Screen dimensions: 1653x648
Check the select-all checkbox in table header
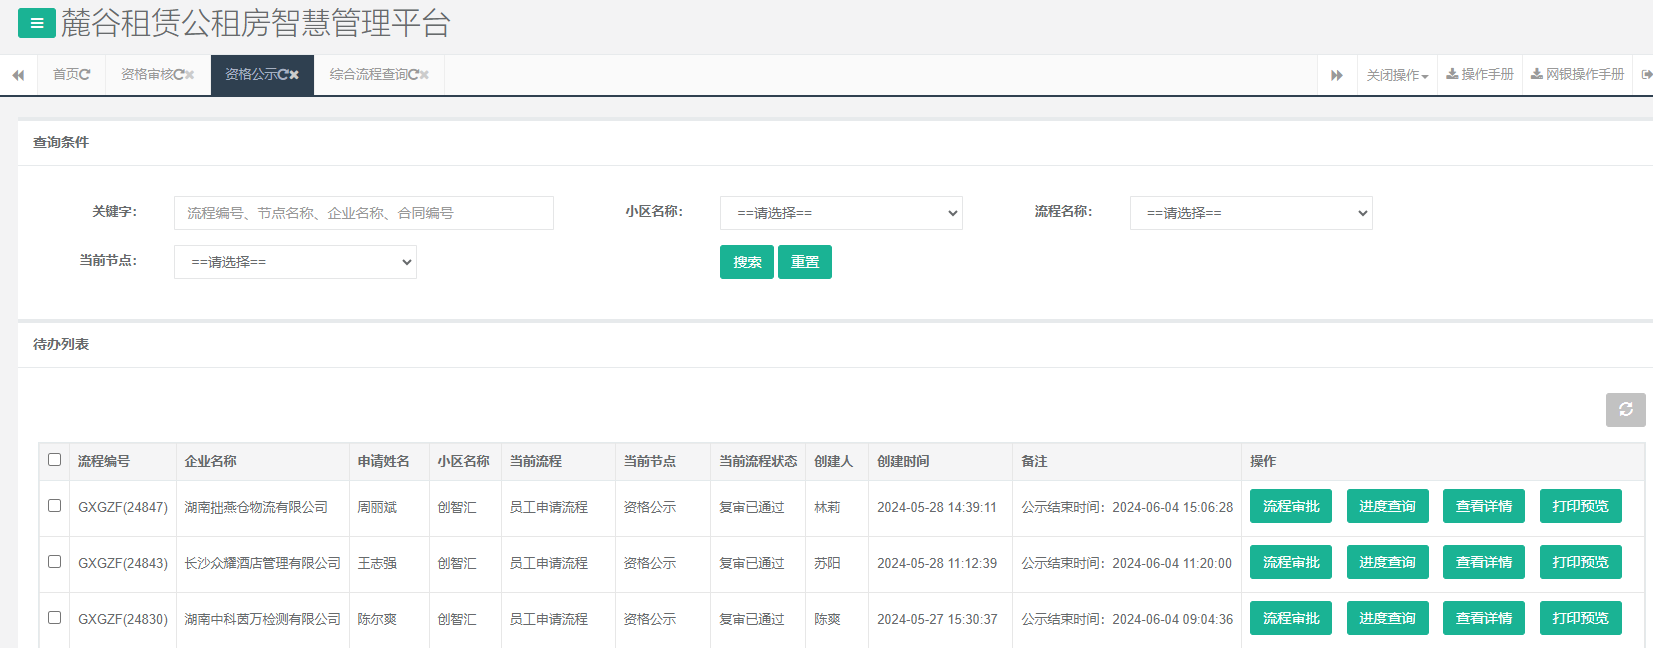[x=55, y=460]
